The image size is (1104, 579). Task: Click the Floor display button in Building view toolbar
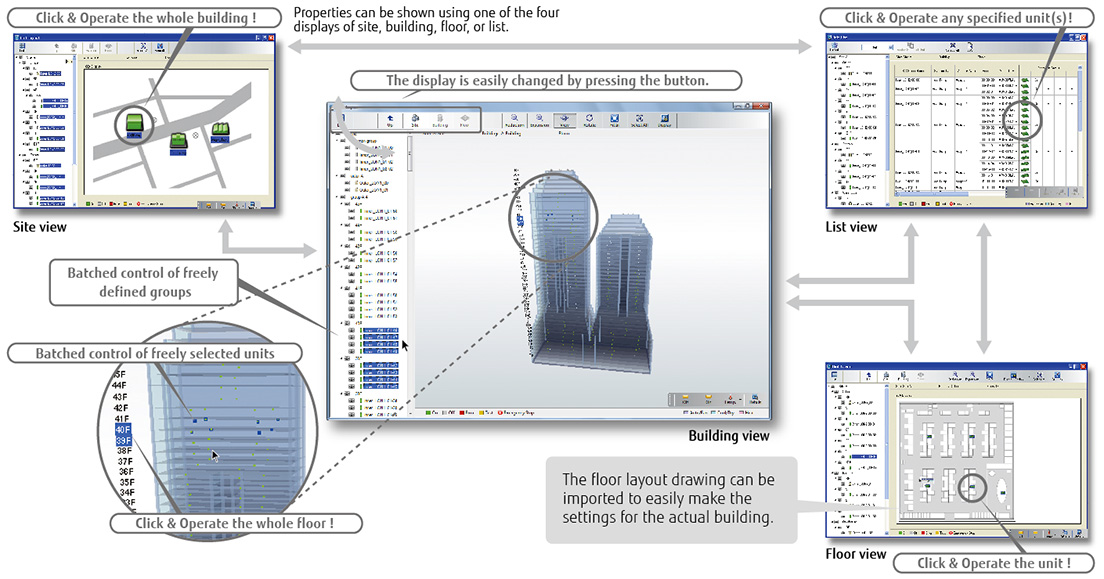[x=463, y=119]
